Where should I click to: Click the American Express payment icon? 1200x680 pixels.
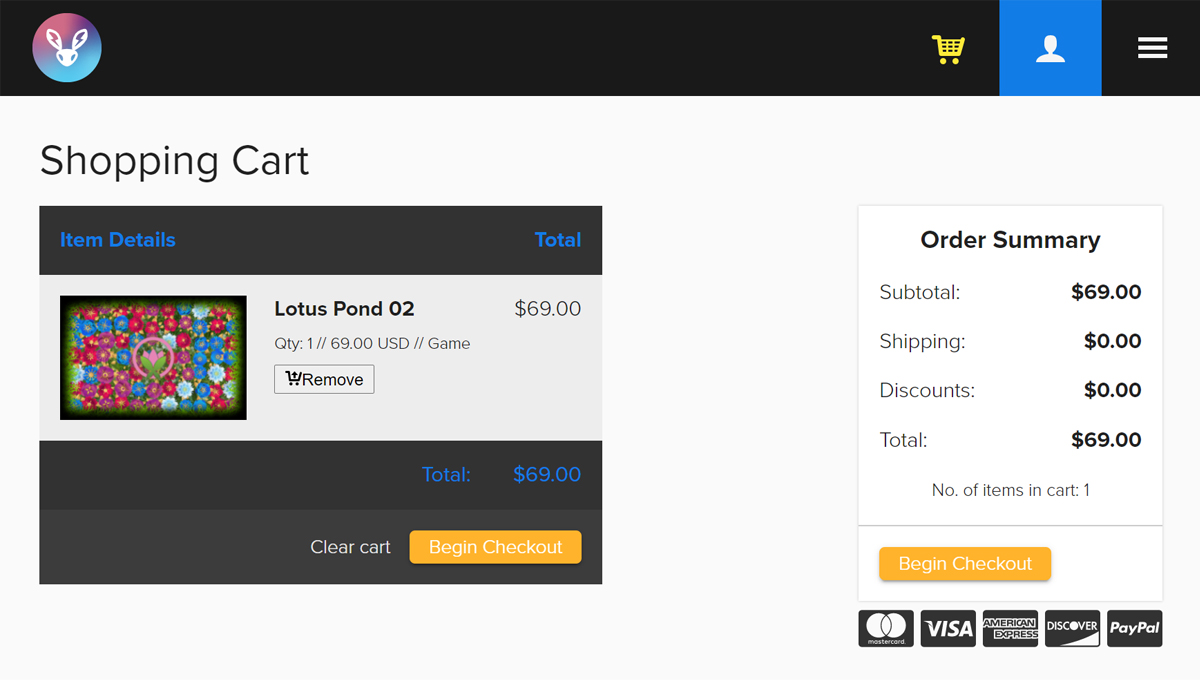(x=1010, y=628)
